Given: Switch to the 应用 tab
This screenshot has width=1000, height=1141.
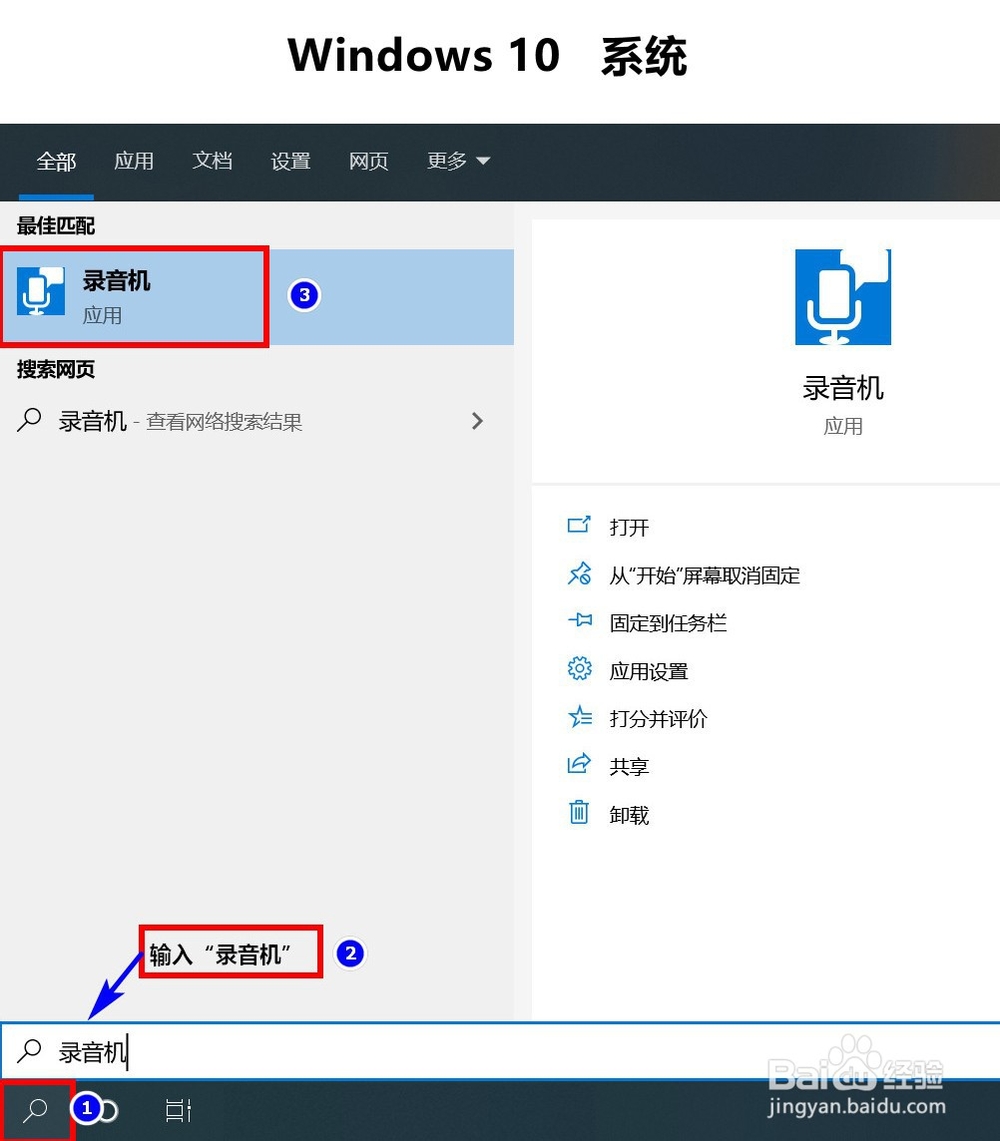Looking at the screenshot, I should 134,161.
